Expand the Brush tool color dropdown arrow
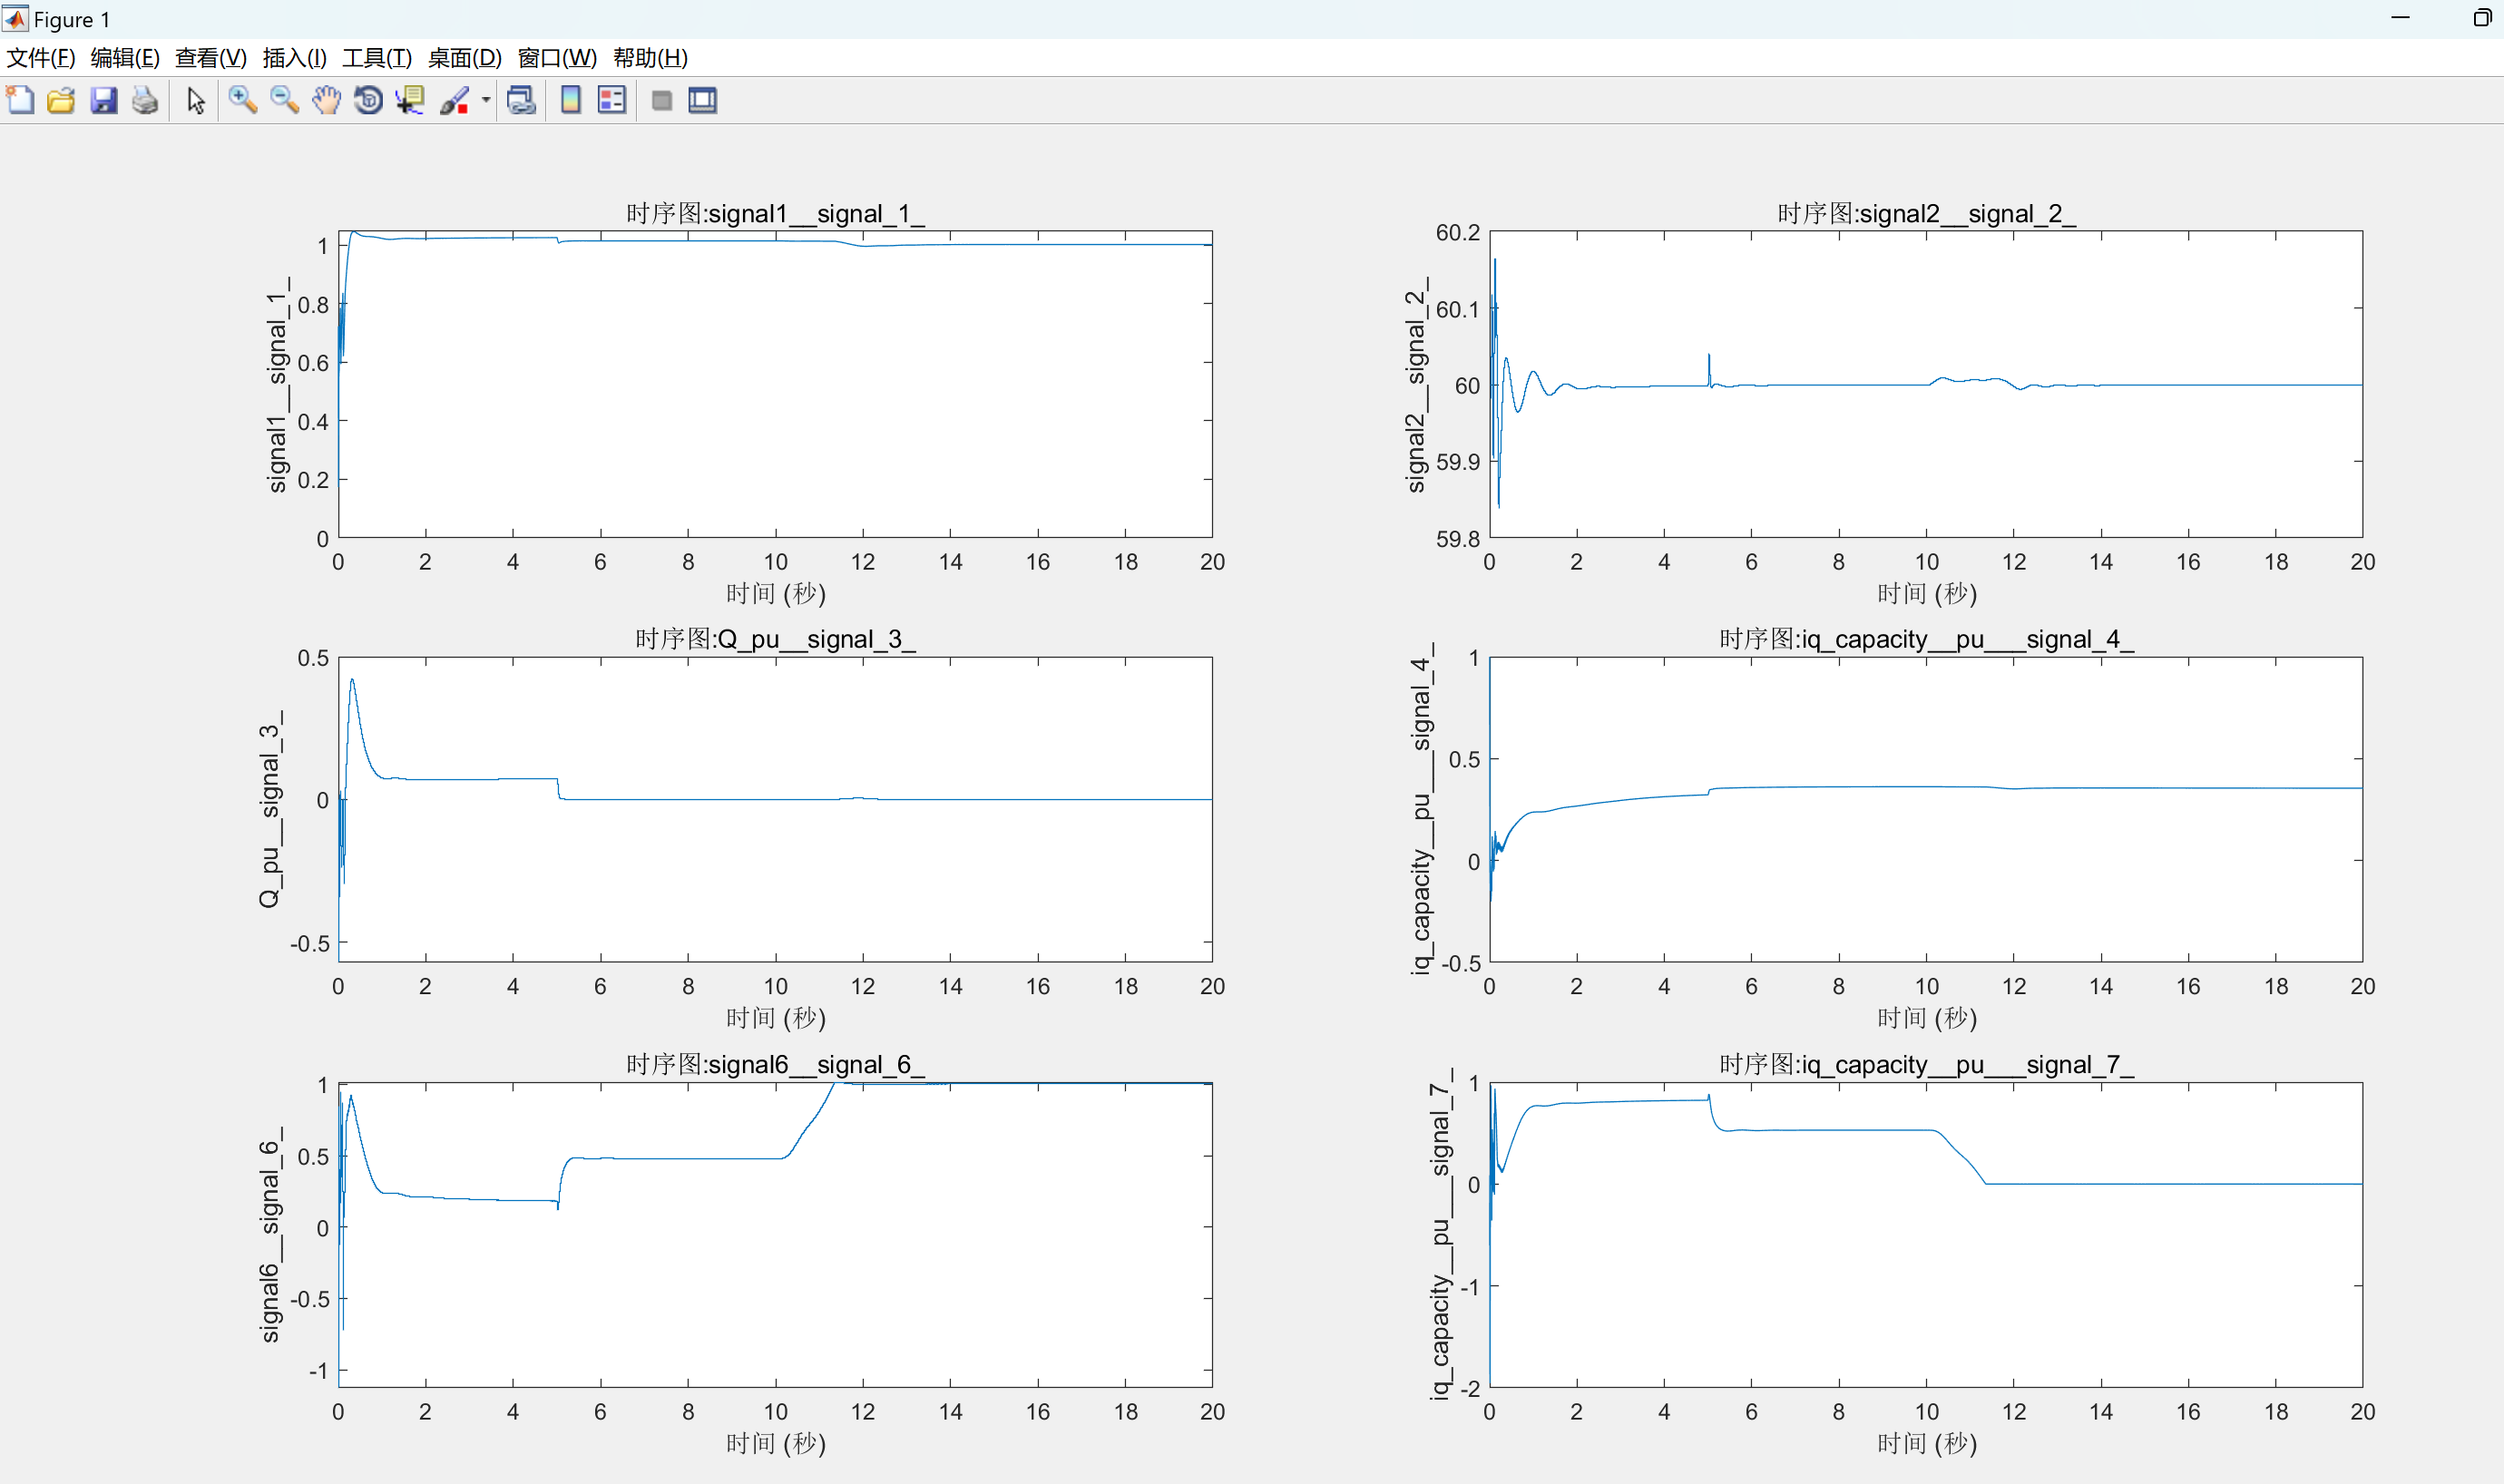2504x1484 pixels. pyautogui.click(x=486, y=100)
